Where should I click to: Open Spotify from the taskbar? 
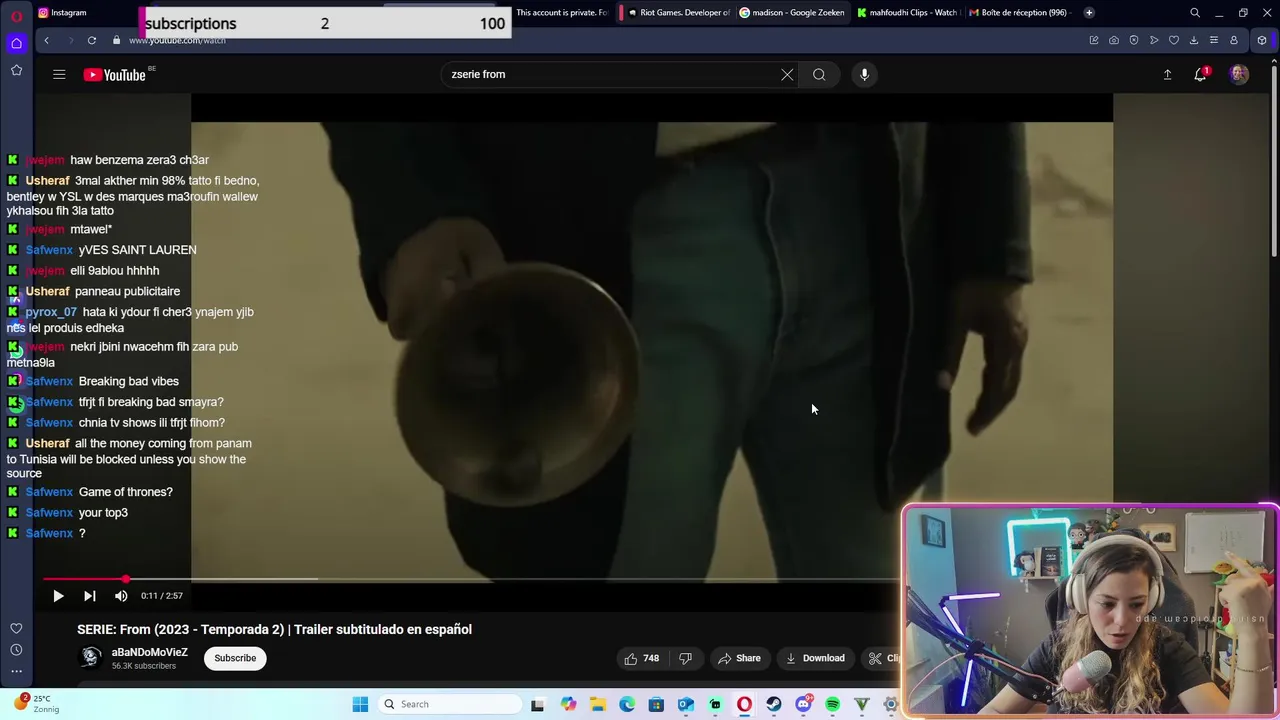pyautogui.click(x=832, y=704)
